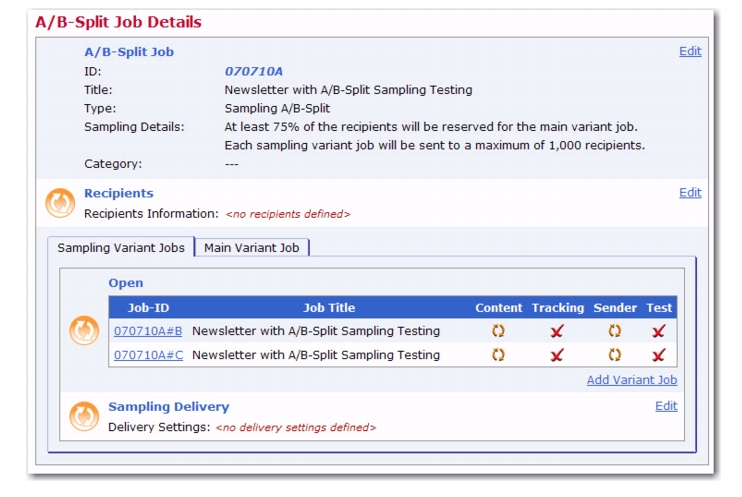Viewport: 742px width, 497px height.
Task: Click the orange status icon beside Recipients
Action: click(60, 203)
